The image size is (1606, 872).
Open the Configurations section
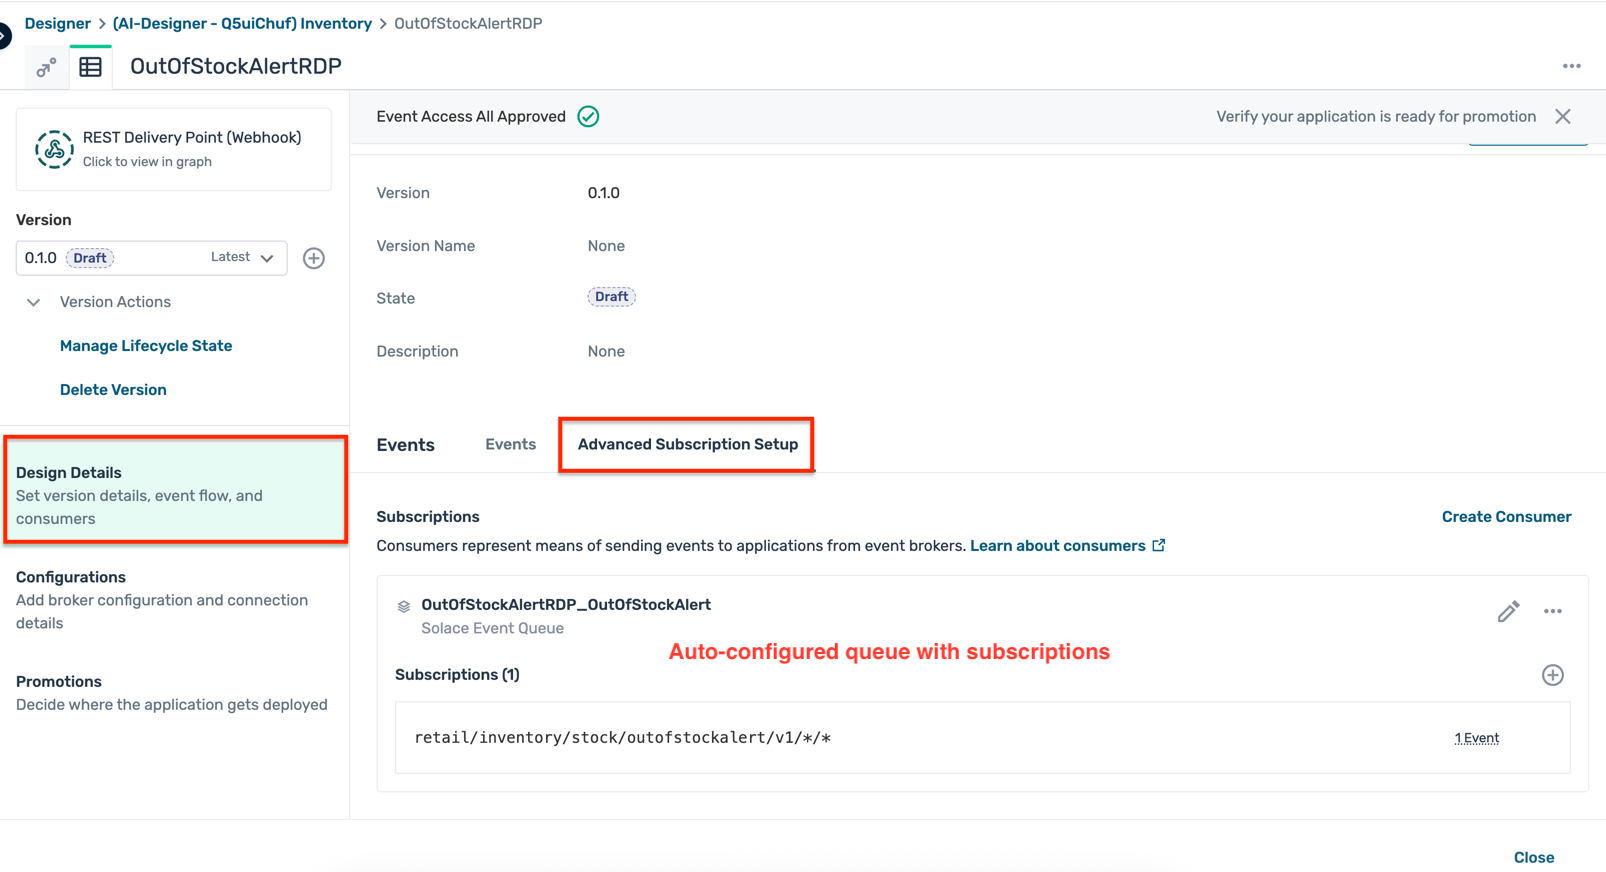[x=71, y=577]
